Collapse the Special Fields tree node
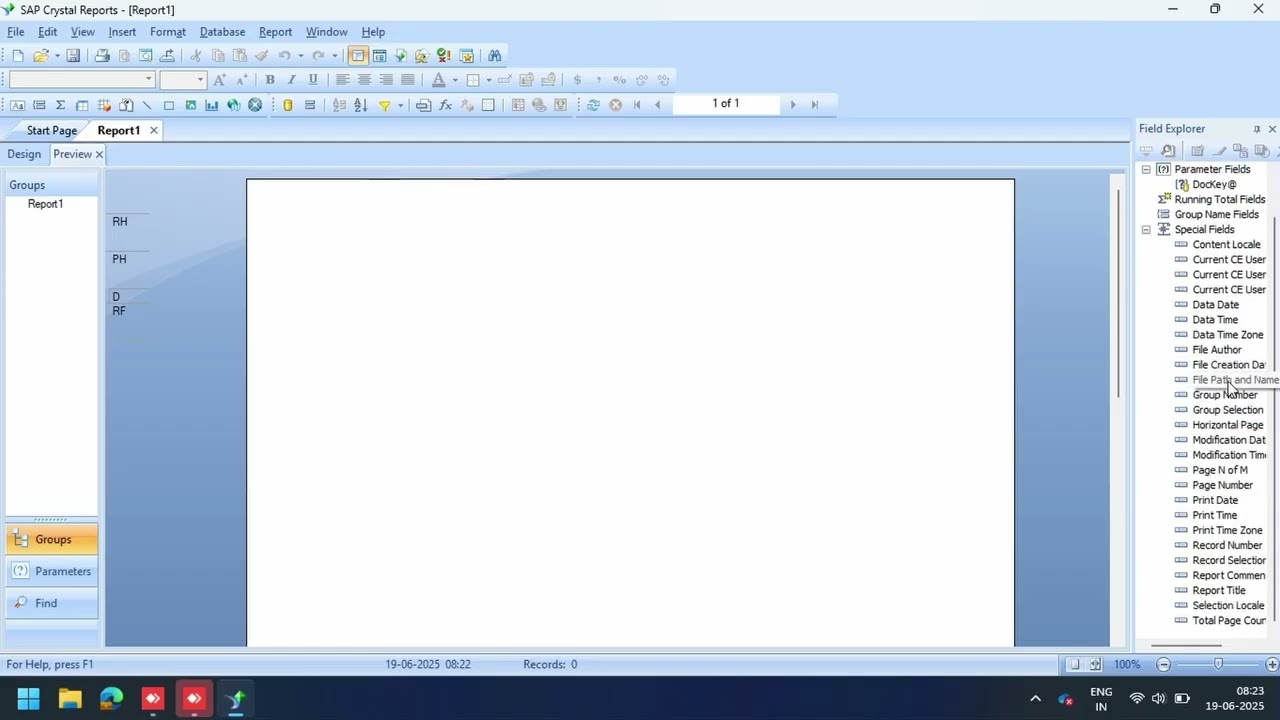 (x=1146, y=230)
